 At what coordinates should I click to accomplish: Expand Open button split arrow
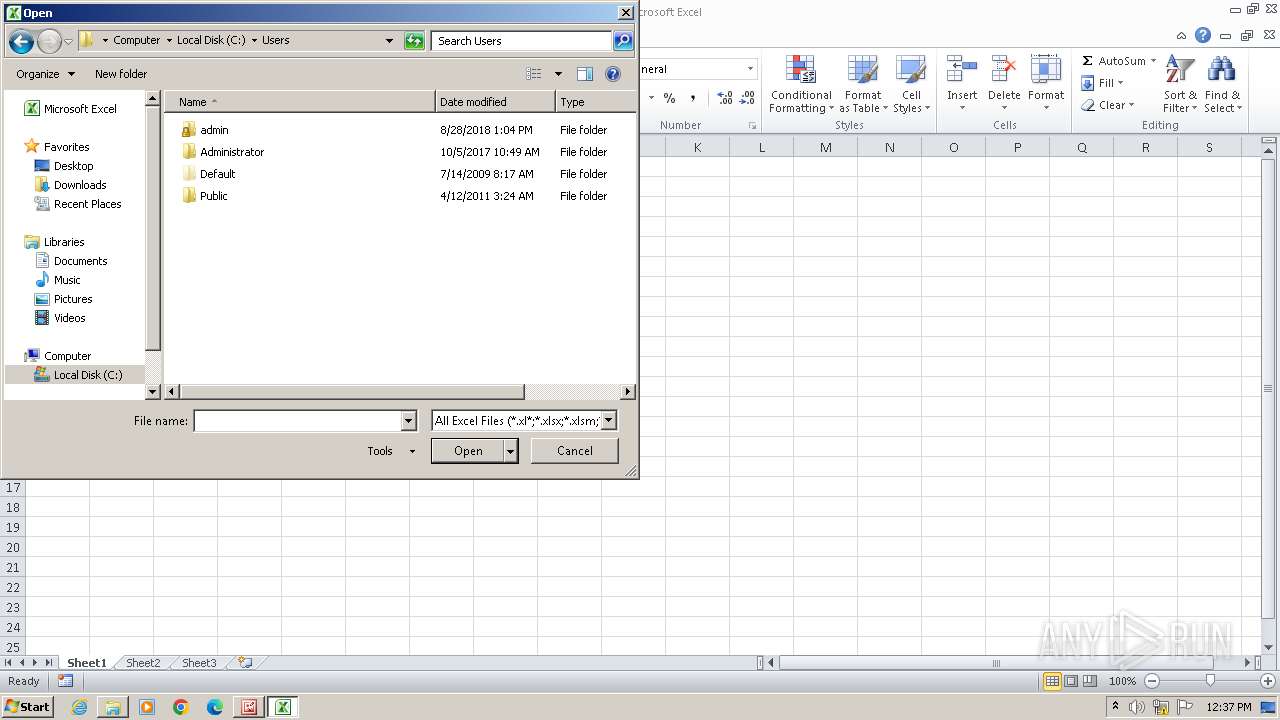tap(510, 451)
